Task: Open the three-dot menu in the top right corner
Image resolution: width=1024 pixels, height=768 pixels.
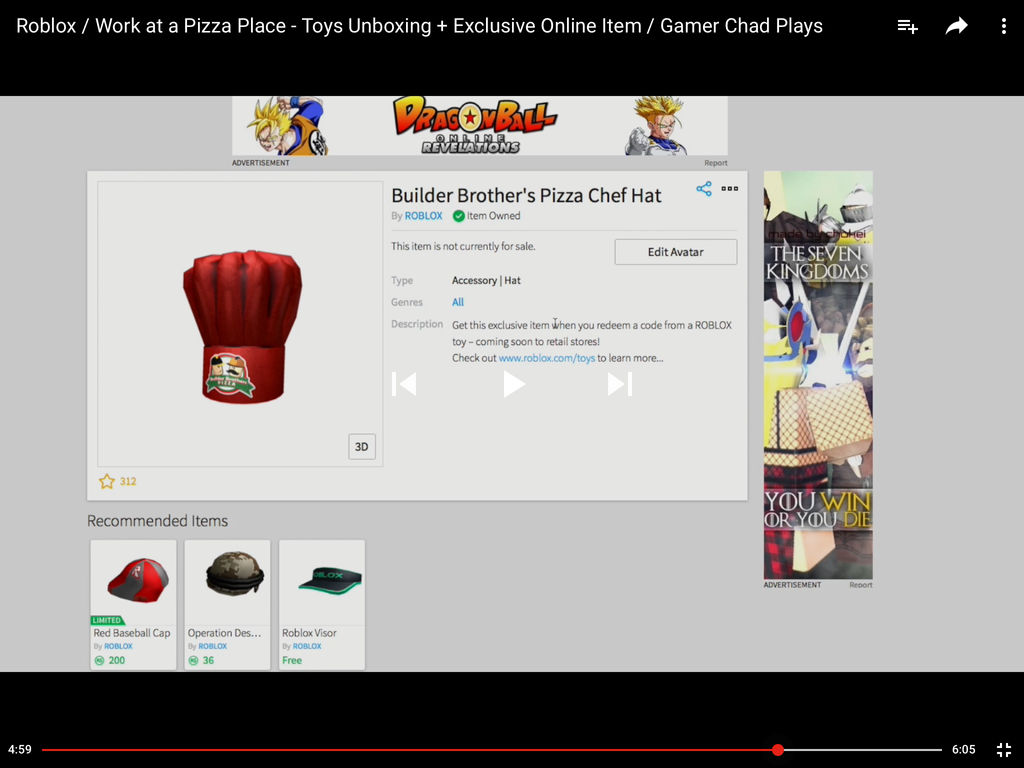Action: coord(1004,26)
